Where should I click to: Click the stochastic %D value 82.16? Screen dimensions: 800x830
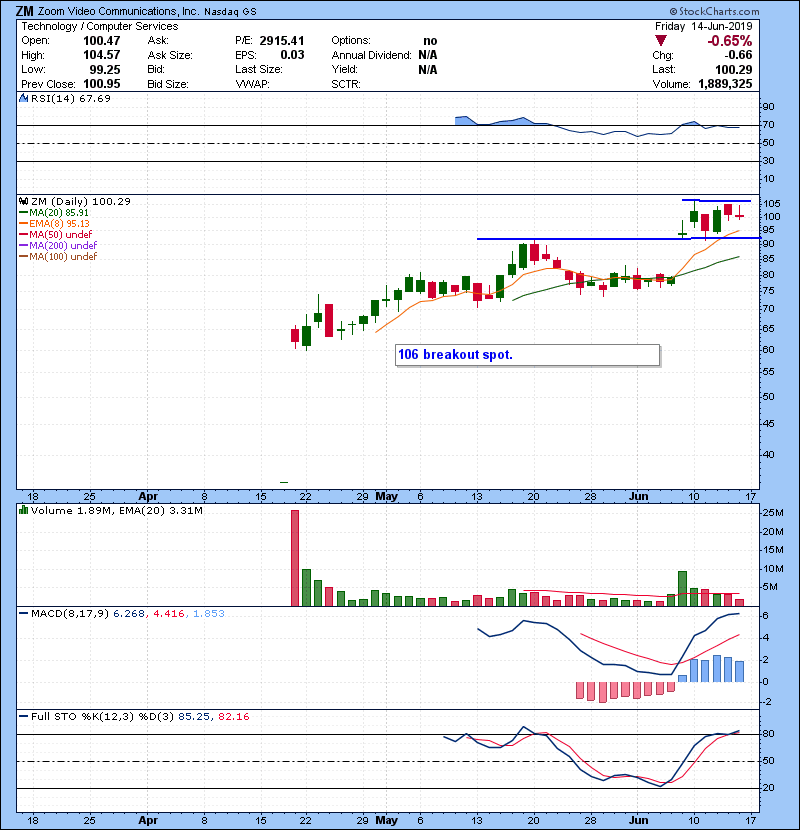[233, 716]
